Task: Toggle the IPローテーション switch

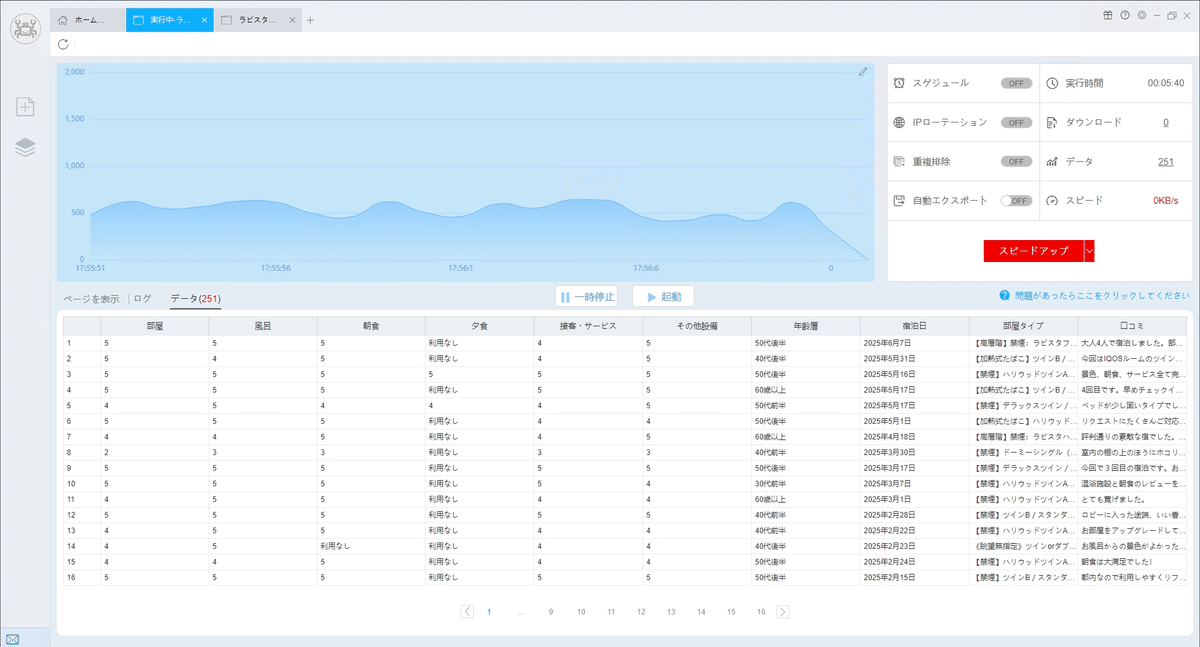Action: (x=1016, y=122)
